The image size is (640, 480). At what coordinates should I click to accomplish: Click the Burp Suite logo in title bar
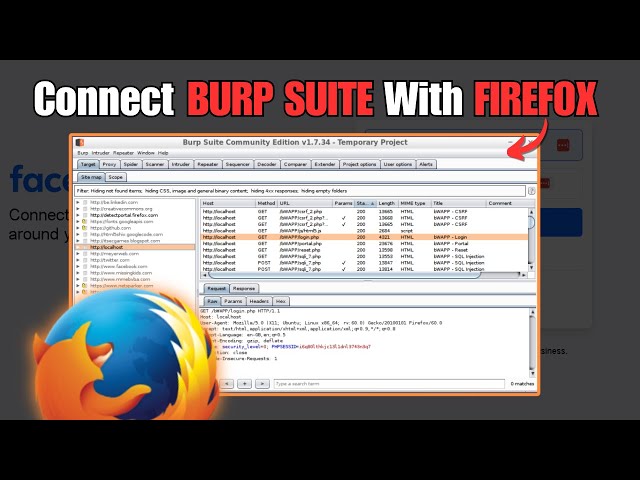(x=80, y=142)
